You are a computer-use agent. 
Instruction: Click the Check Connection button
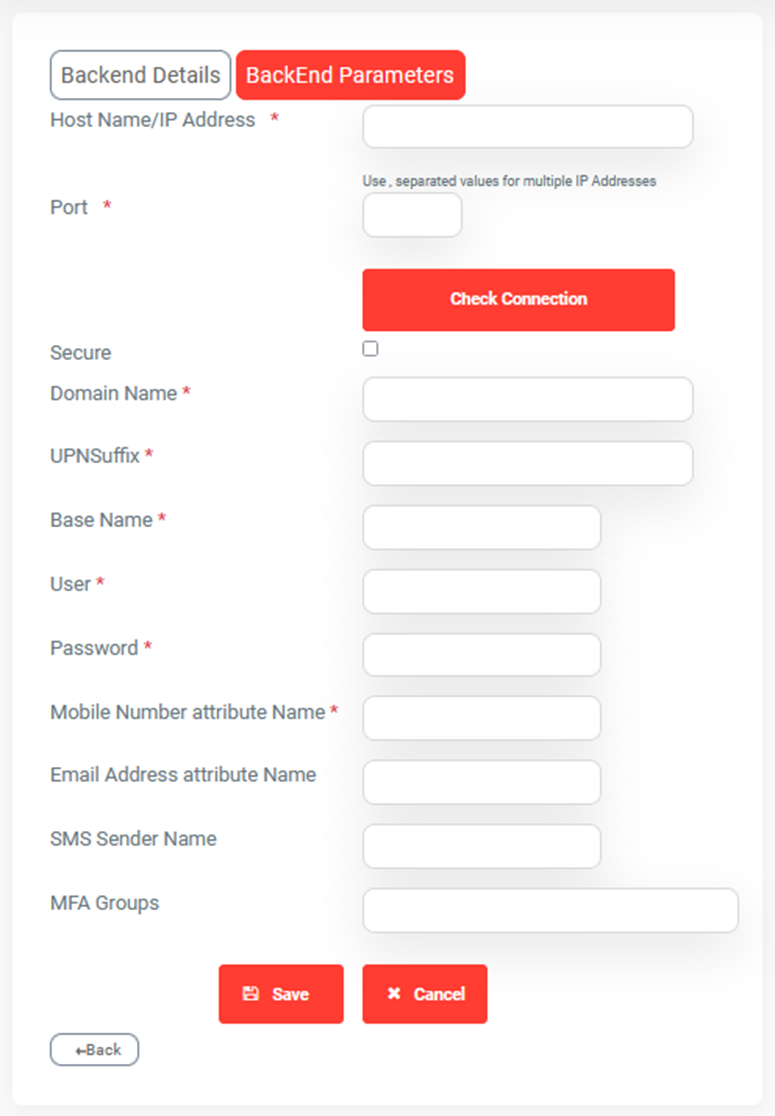(518, 300)
